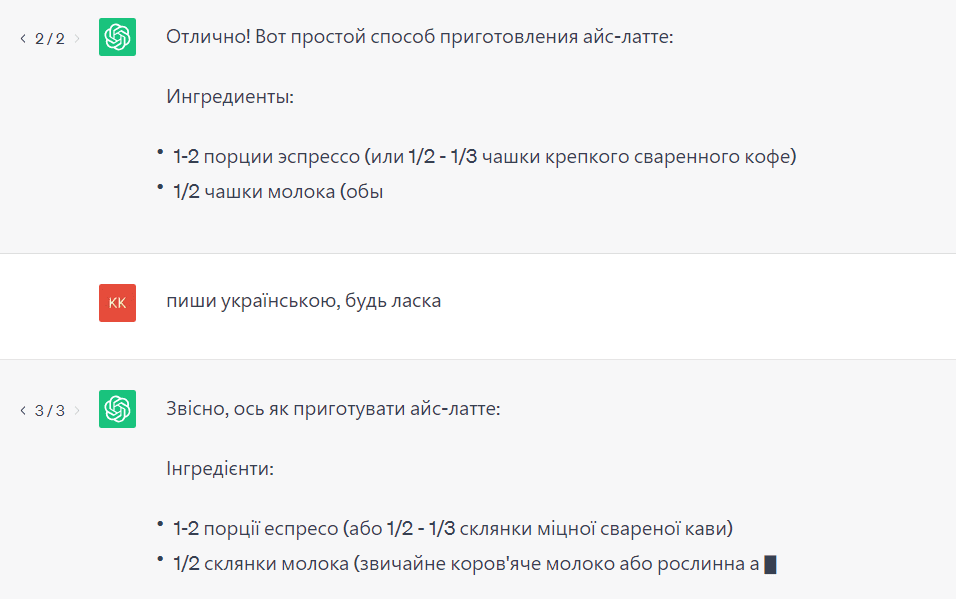Click the ChatGPT logo beside the Russian reply

pyautogui.click(x=118, y=37)
